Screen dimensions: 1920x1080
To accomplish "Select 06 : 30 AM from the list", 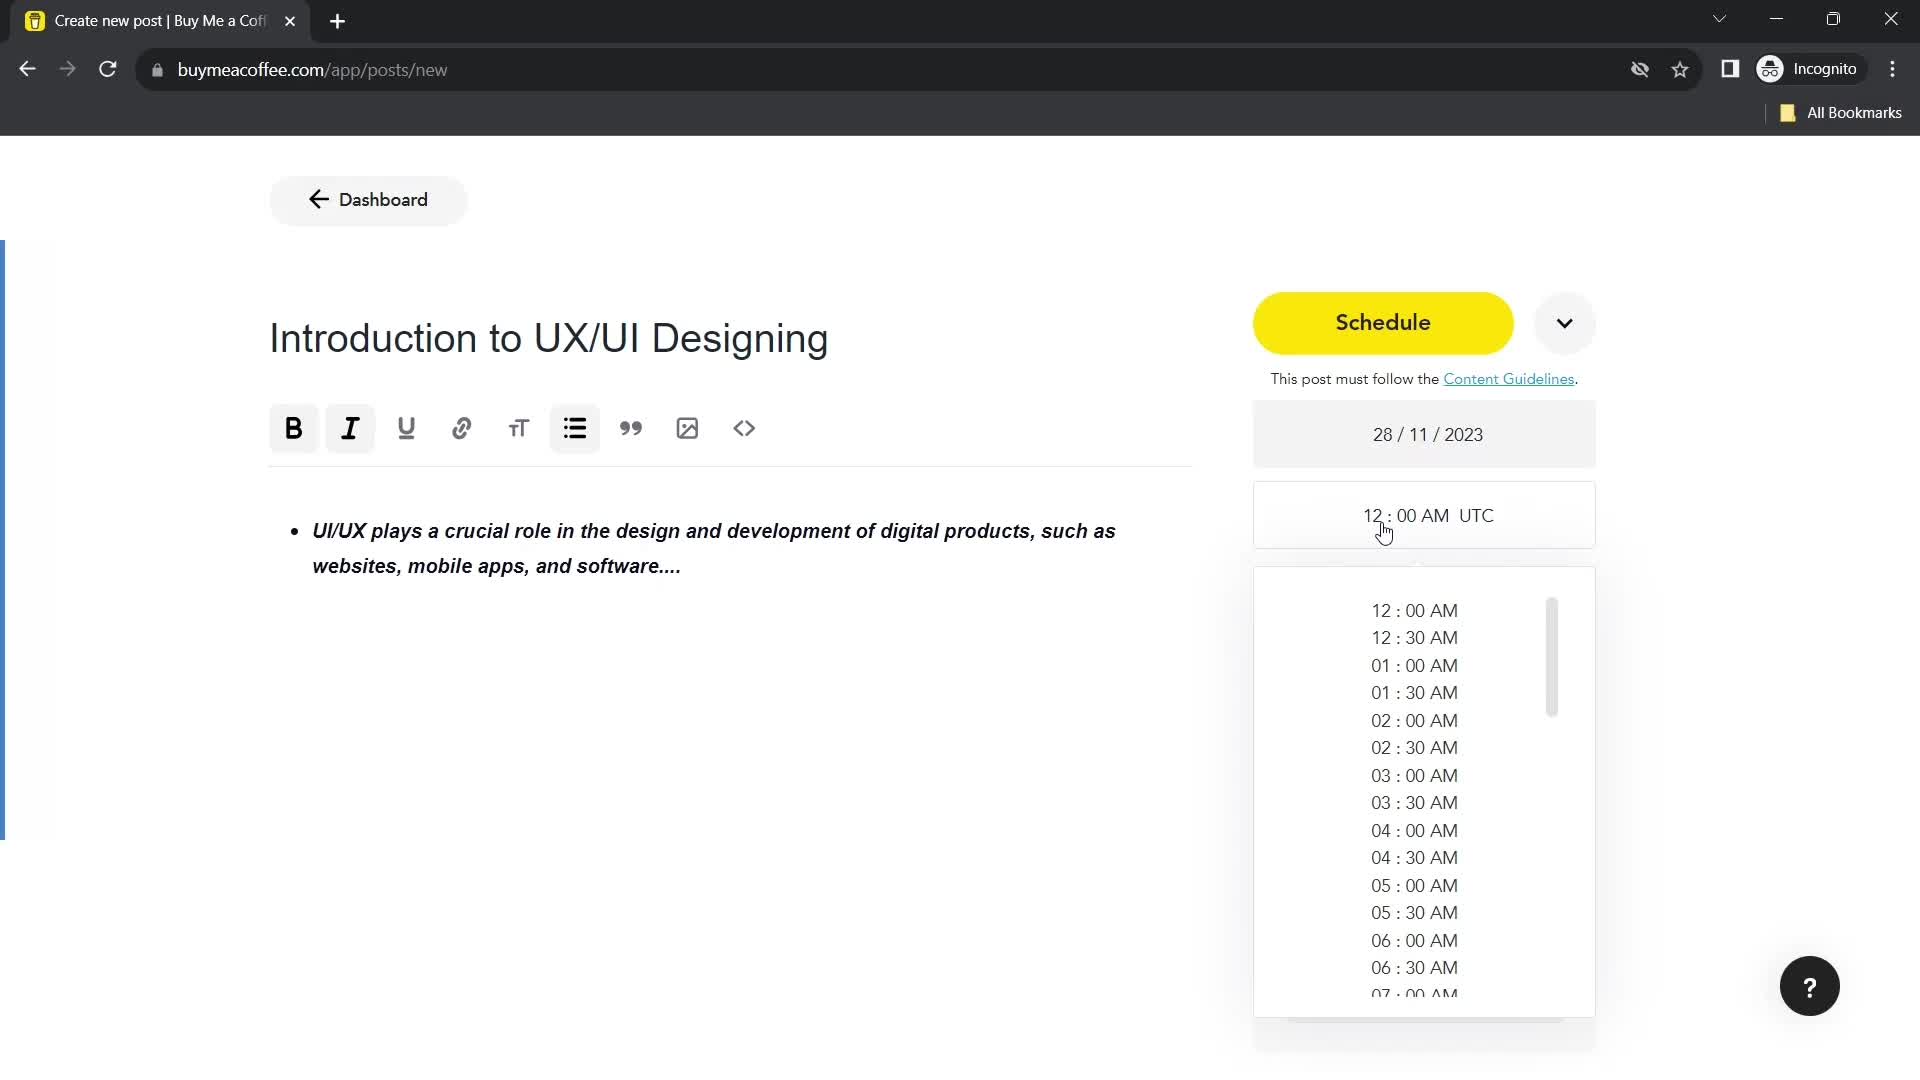I will [x=1414, y=968].
